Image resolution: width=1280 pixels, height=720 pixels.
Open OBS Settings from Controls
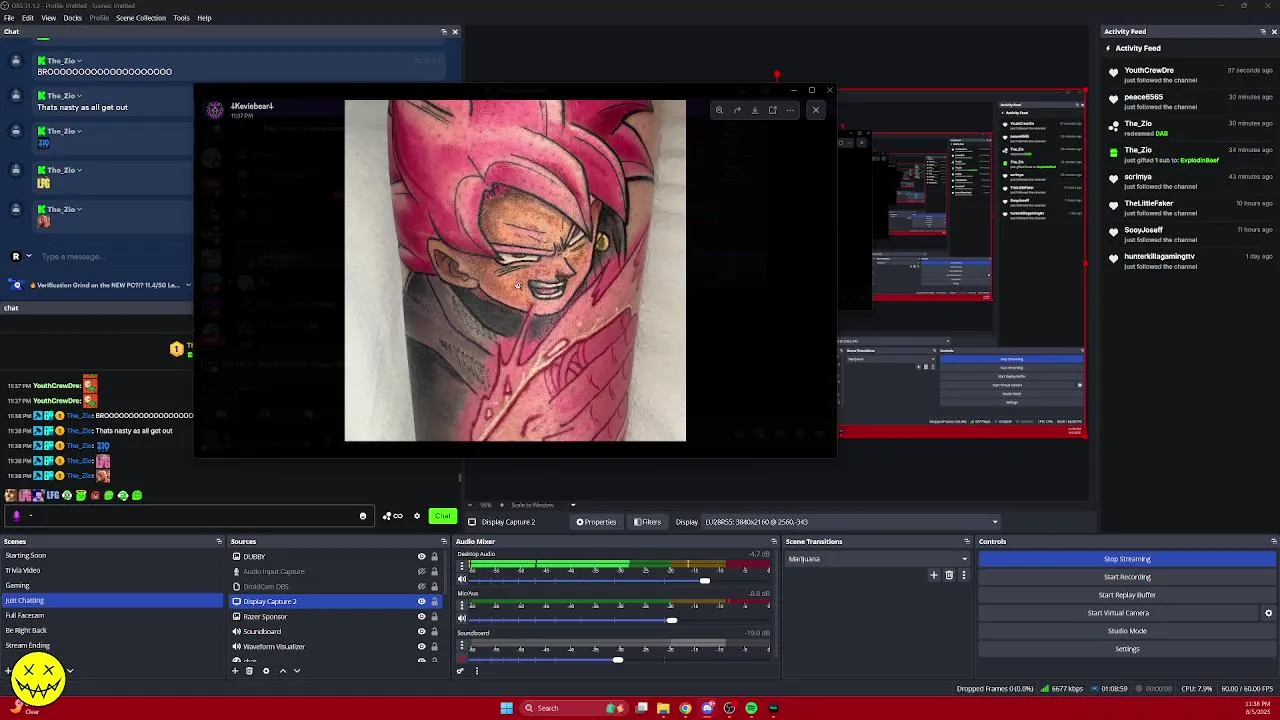[x=1127, y=649]
